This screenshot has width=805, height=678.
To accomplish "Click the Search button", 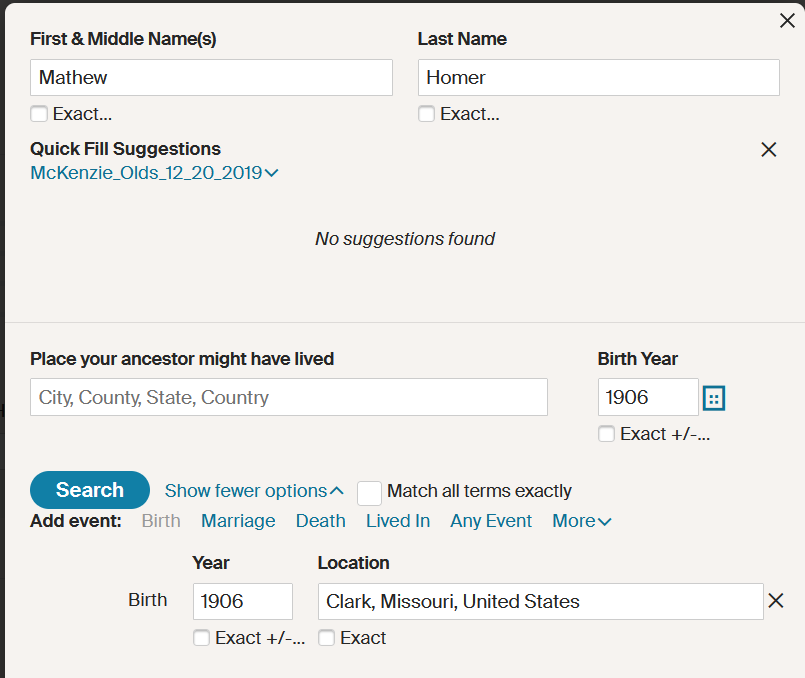I will coord(90,490).
